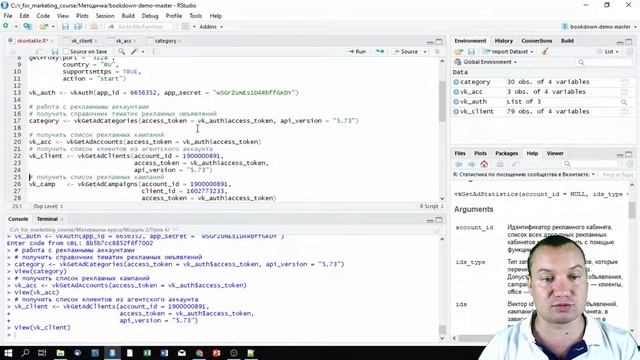Click the Find in Topic field
Screen dimensions: 640x360
pyautogui.click(x=618, y=175)
